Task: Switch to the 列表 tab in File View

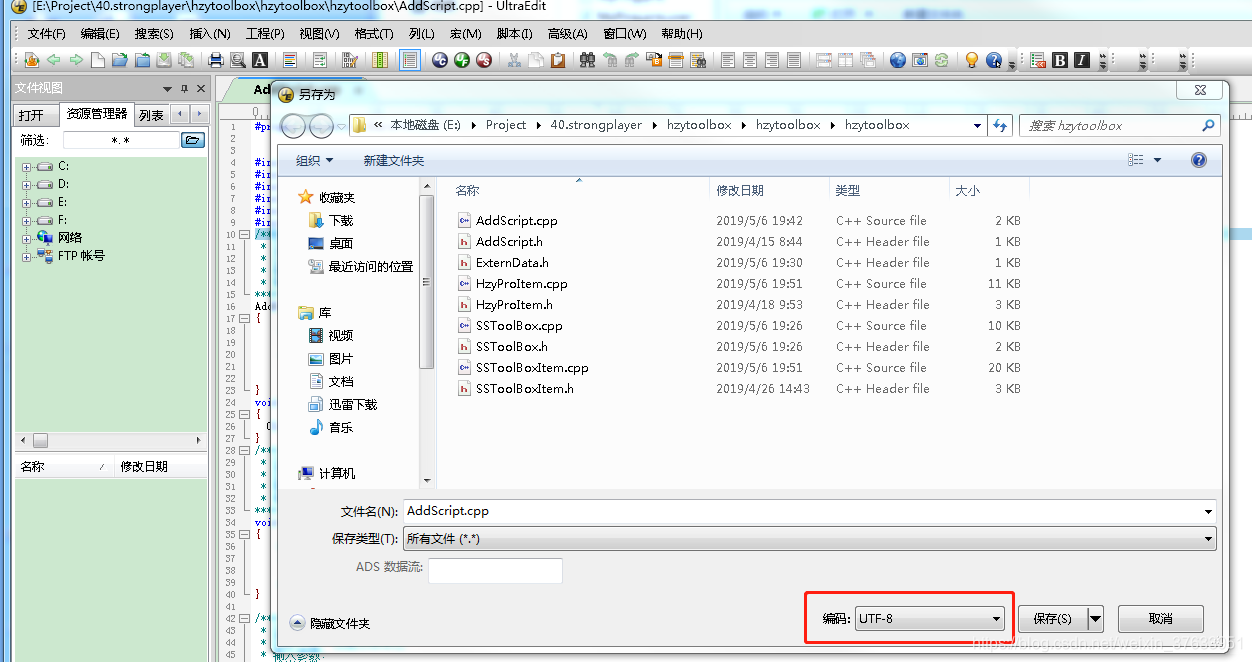Action: click(x=151, y=115)
